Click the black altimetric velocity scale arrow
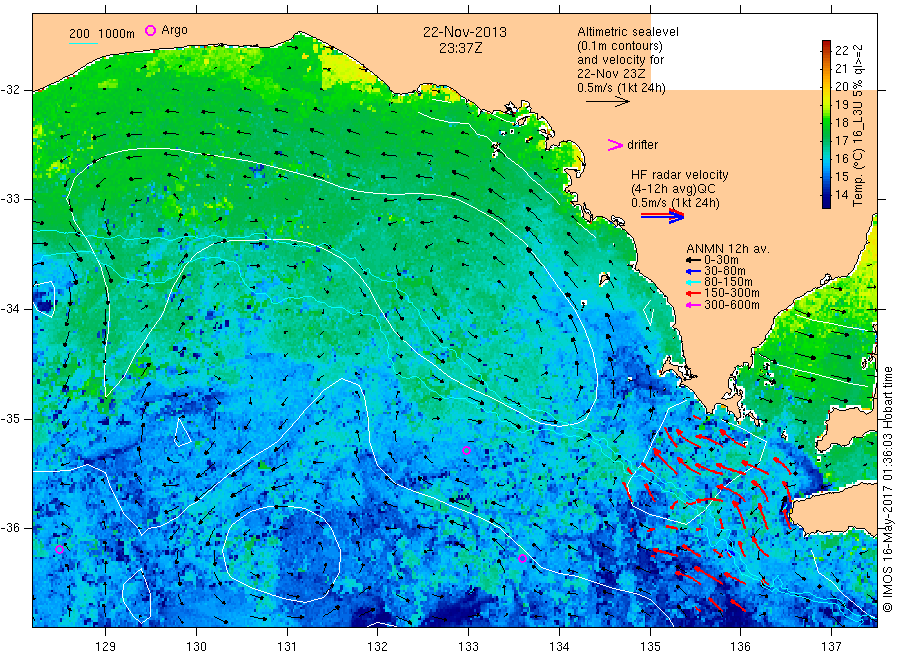Image resolution: width=900 pixels, height=660 pixels. (607, 102)
